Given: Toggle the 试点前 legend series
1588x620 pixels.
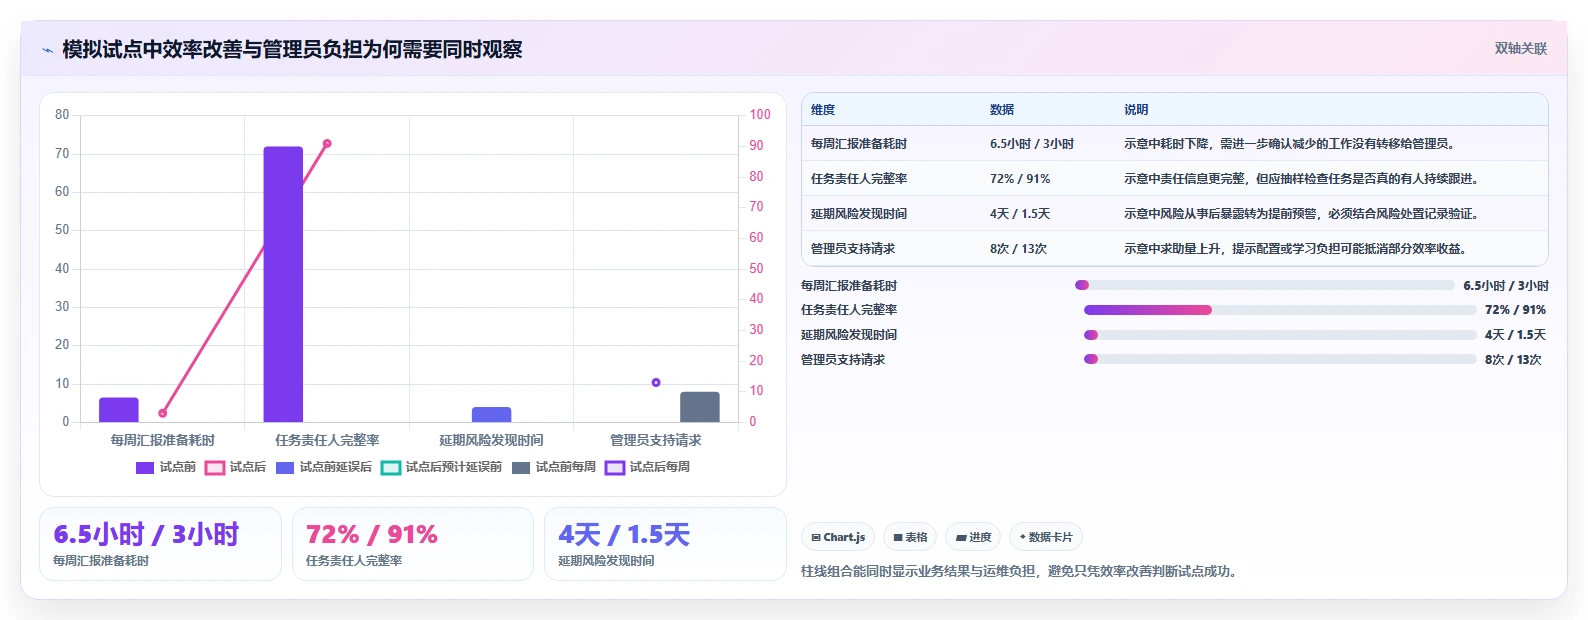Looking at the screenshot, I should click(x=166, y=467).
